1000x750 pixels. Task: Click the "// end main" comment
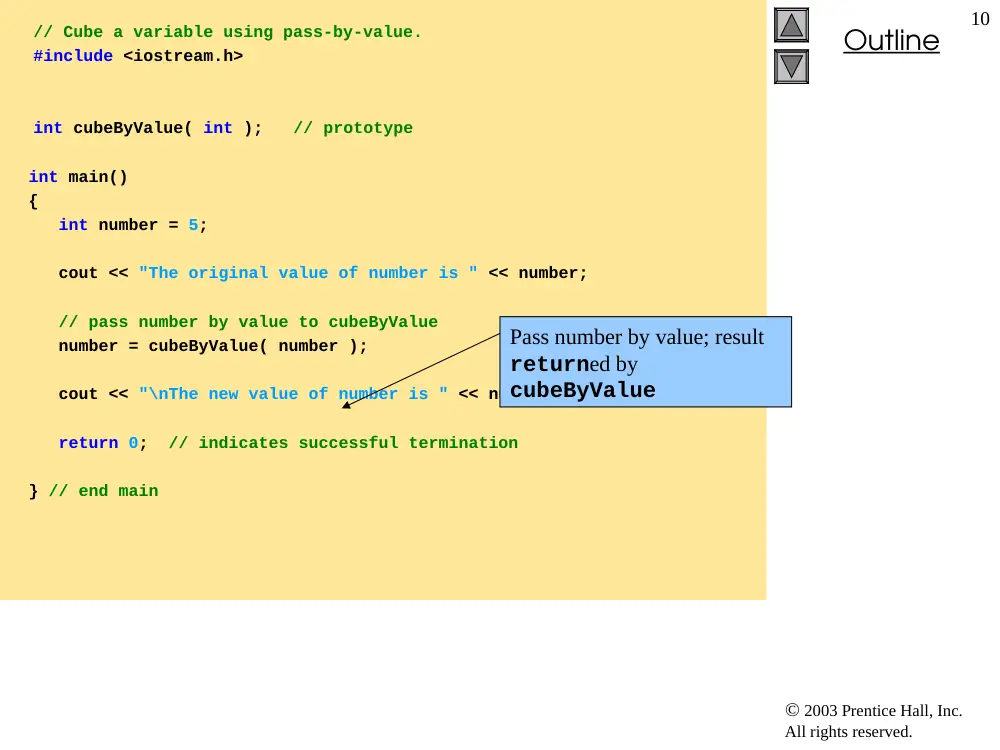103,491
